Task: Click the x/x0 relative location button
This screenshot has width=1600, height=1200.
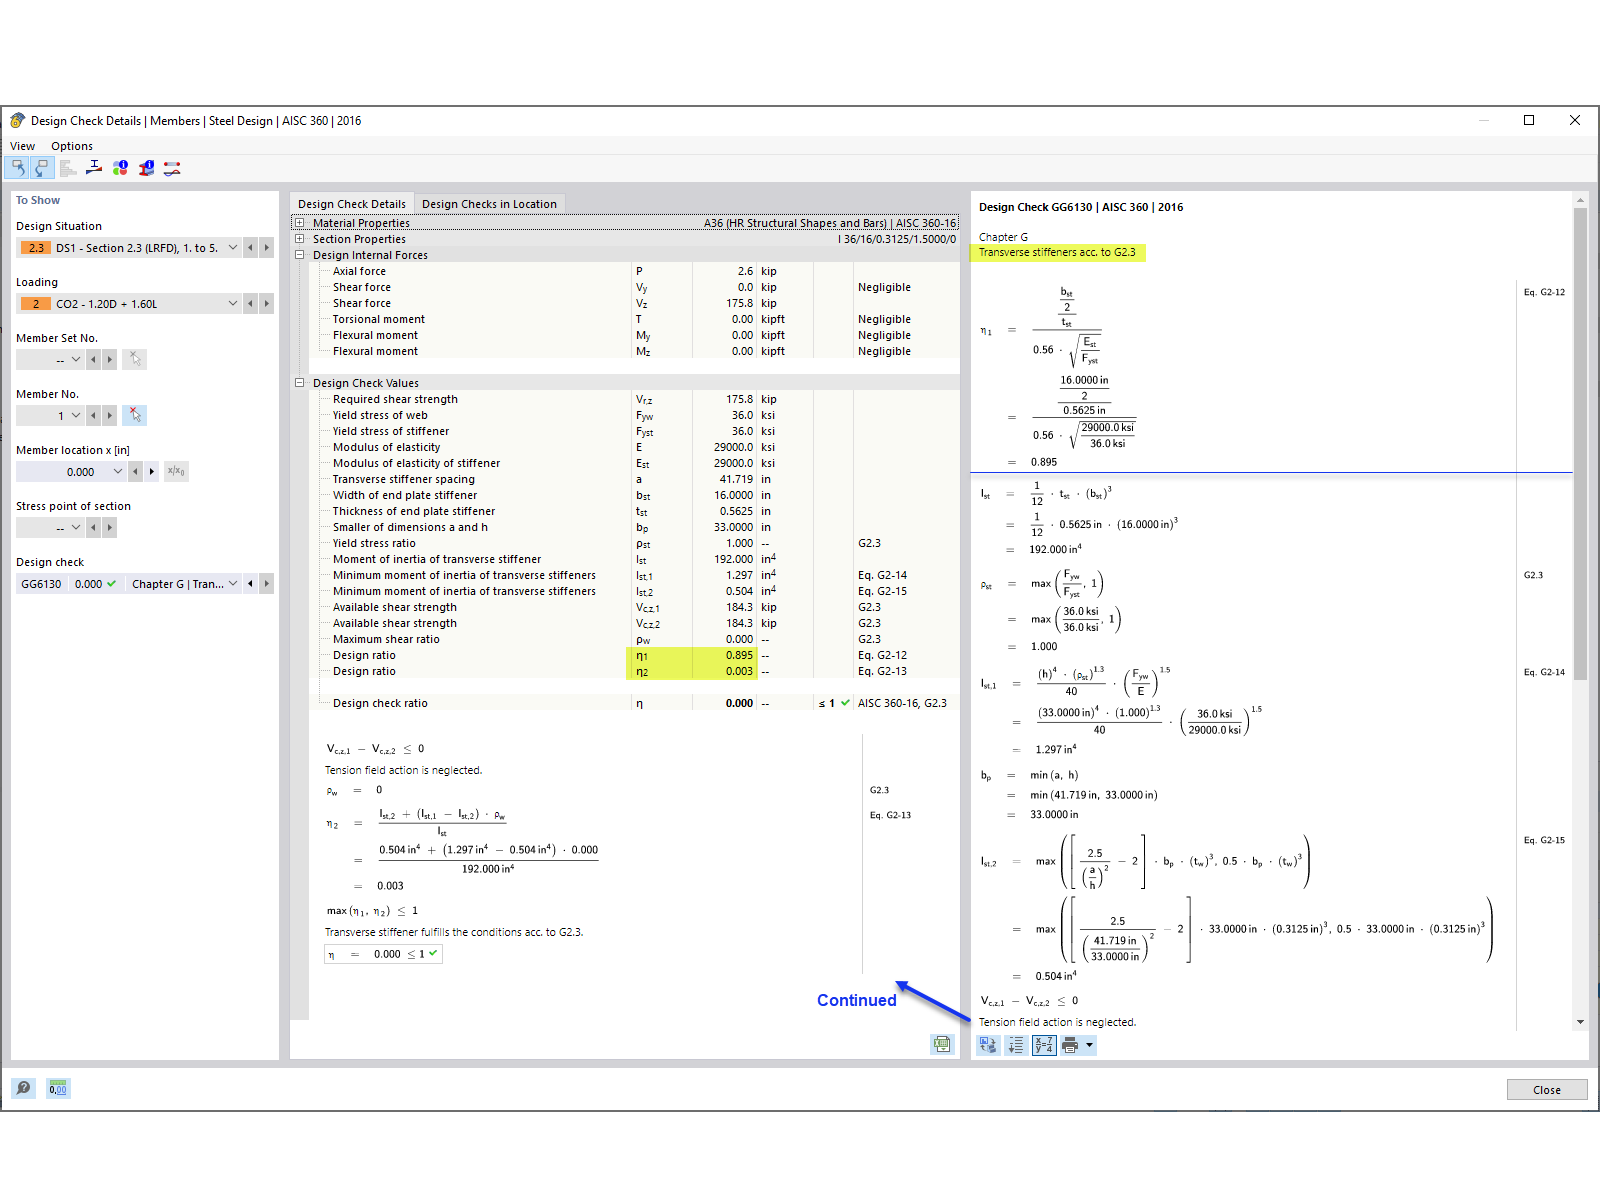Action: (176, 471)
